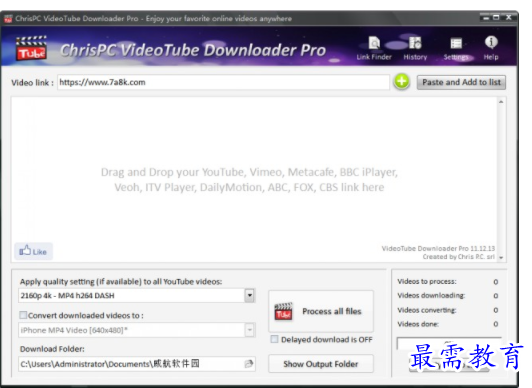Click the list scrollbar up arrow
The image size is (532, 388).
pos(501,102)
